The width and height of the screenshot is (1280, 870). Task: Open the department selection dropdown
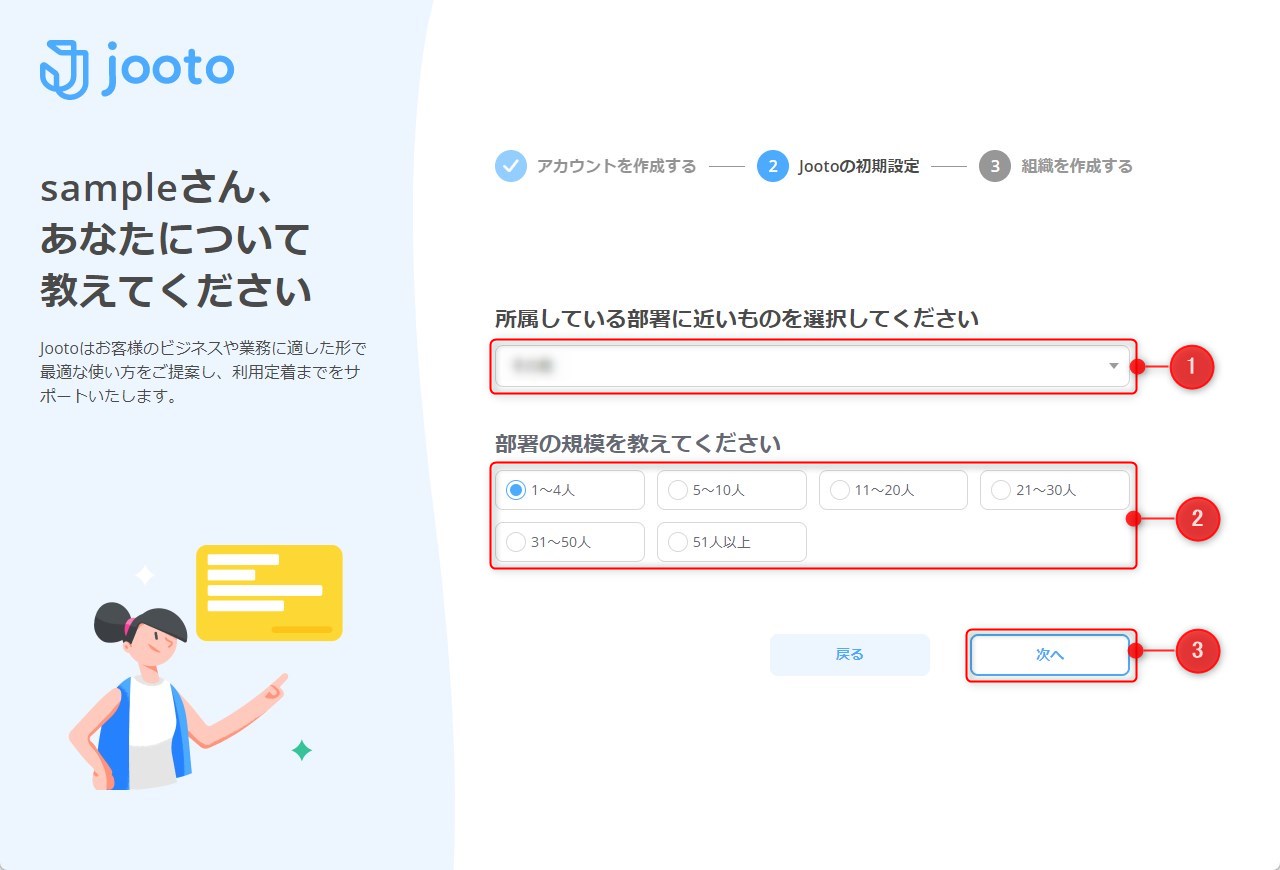click(812, 367)
